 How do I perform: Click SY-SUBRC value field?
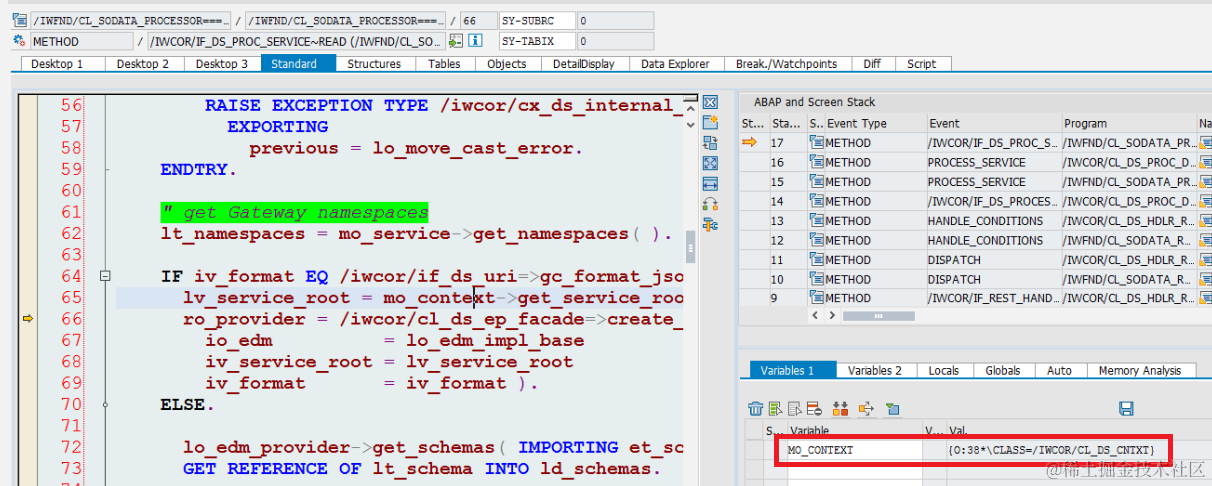(614, 20)
